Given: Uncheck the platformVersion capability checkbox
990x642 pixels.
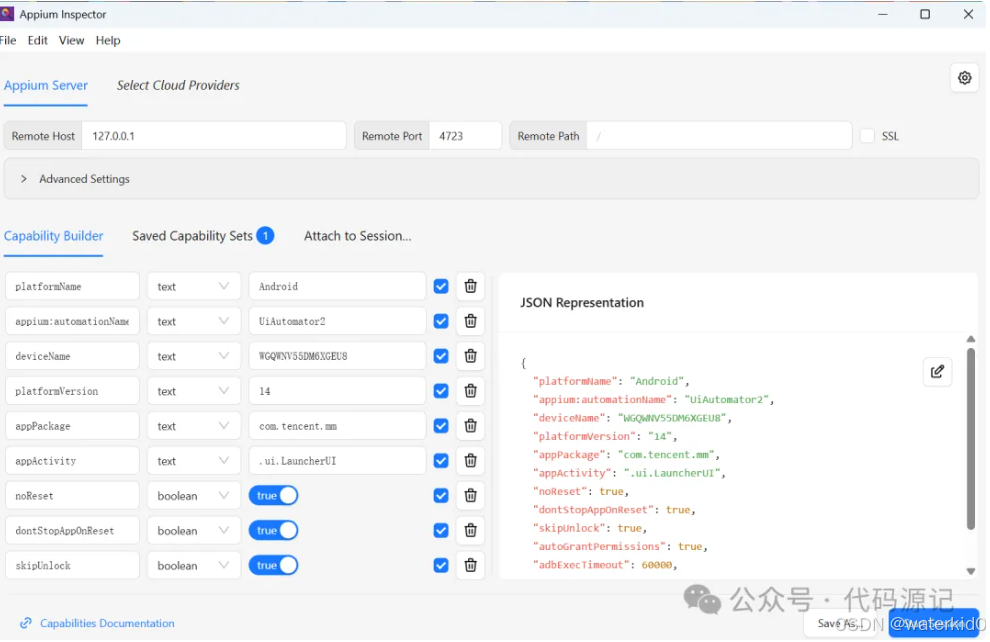Looking at the screenshot, I should (x=442, y=392).
